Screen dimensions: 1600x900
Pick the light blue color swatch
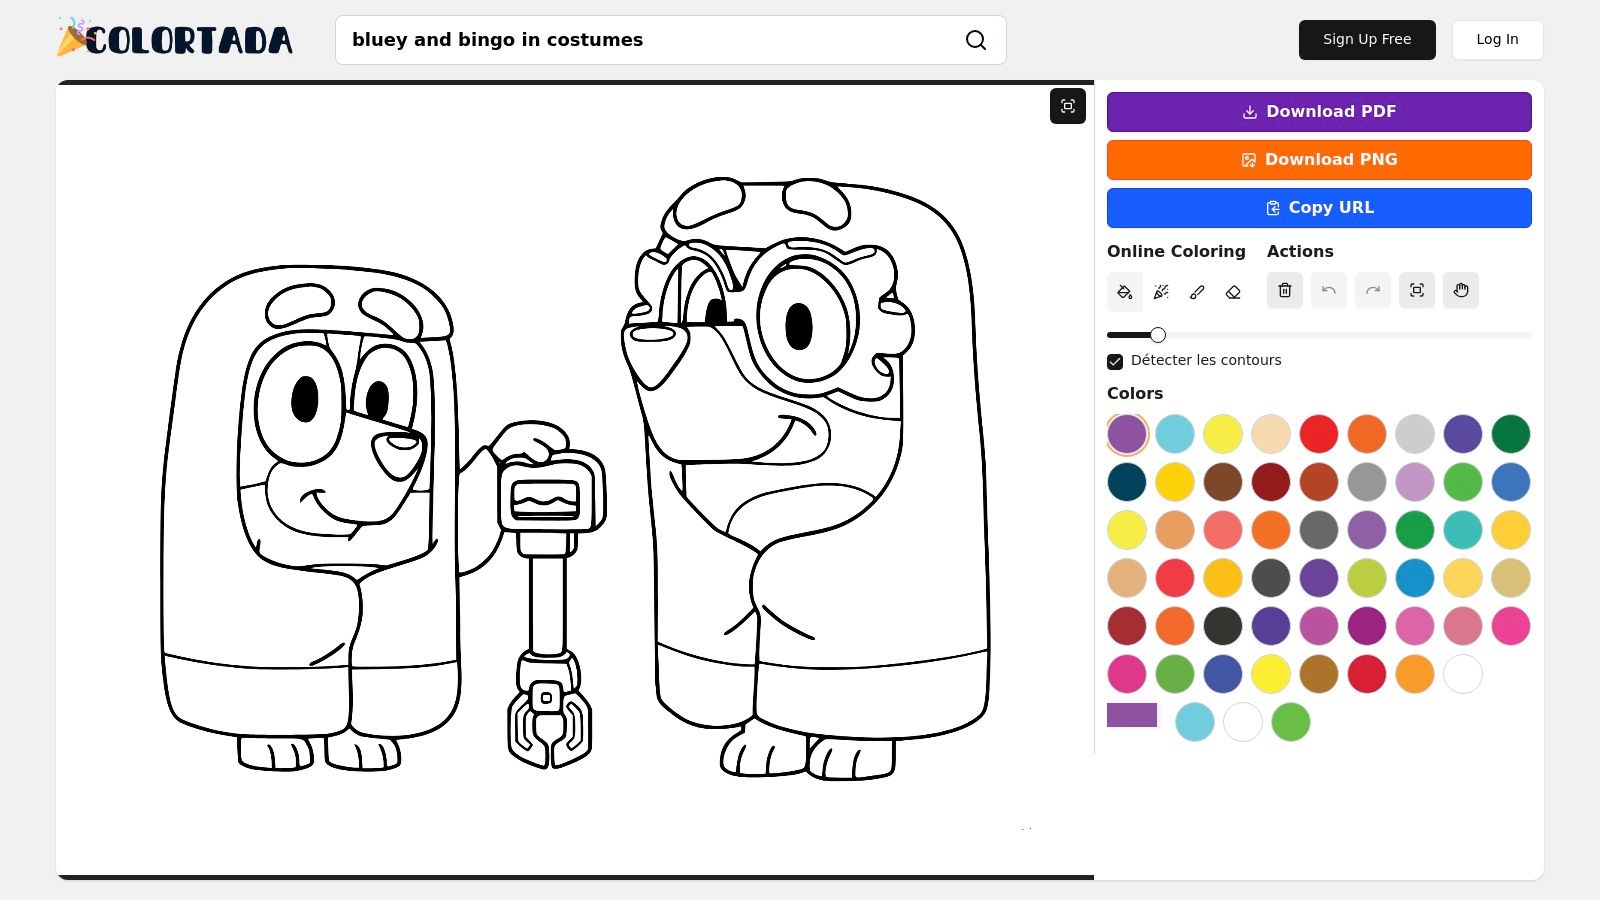pos(1175,433)
